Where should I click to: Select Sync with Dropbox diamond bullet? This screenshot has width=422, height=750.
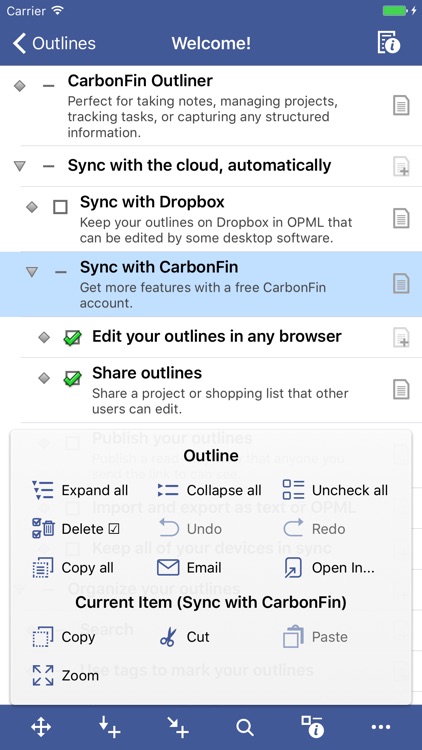click(32, 207)
